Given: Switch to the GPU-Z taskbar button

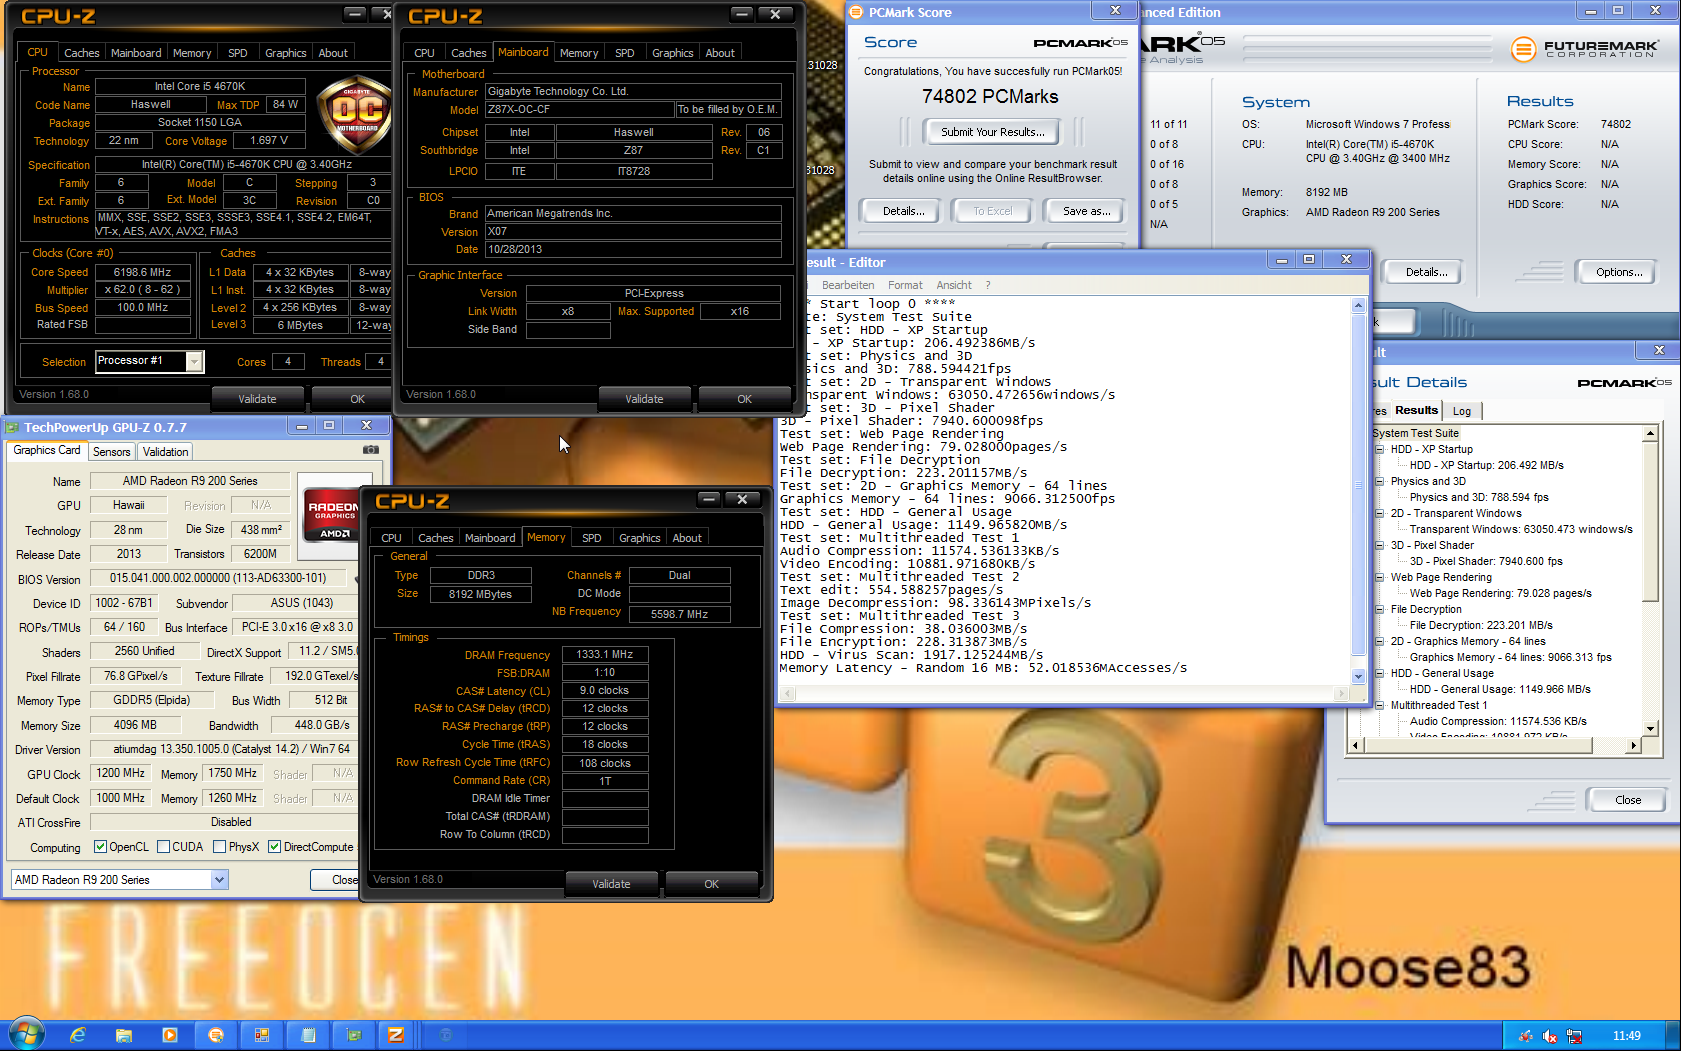Looking at the screenshot, I should 354,1035.
